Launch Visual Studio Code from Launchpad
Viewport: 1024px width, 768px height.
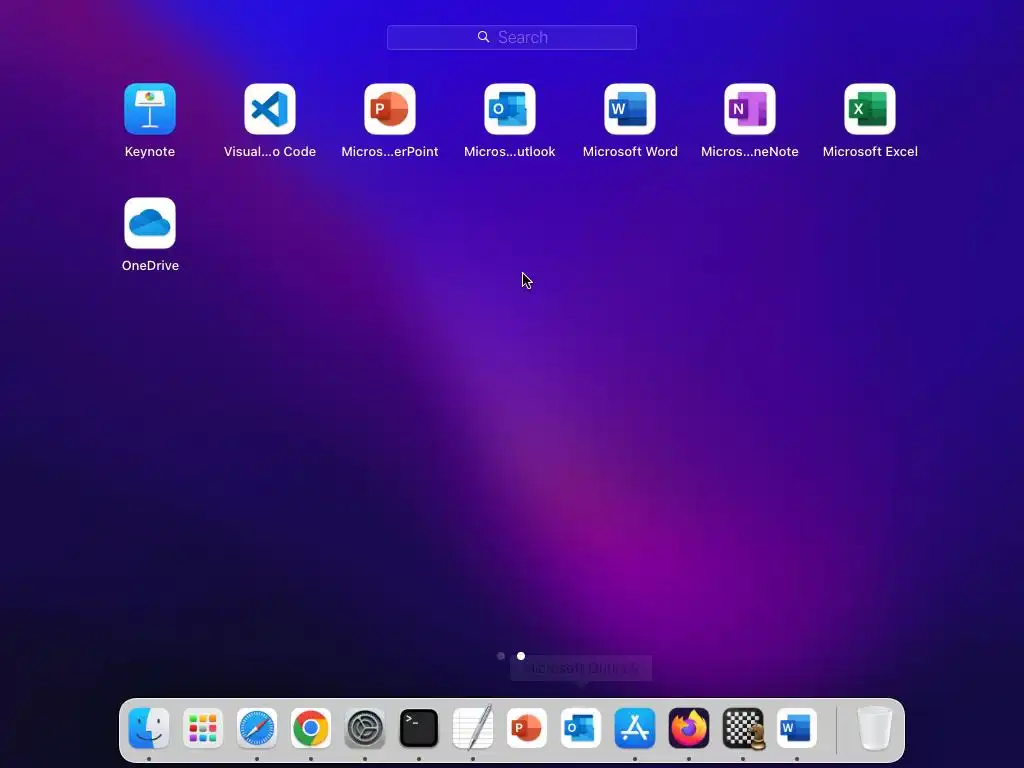pos(270,109)
